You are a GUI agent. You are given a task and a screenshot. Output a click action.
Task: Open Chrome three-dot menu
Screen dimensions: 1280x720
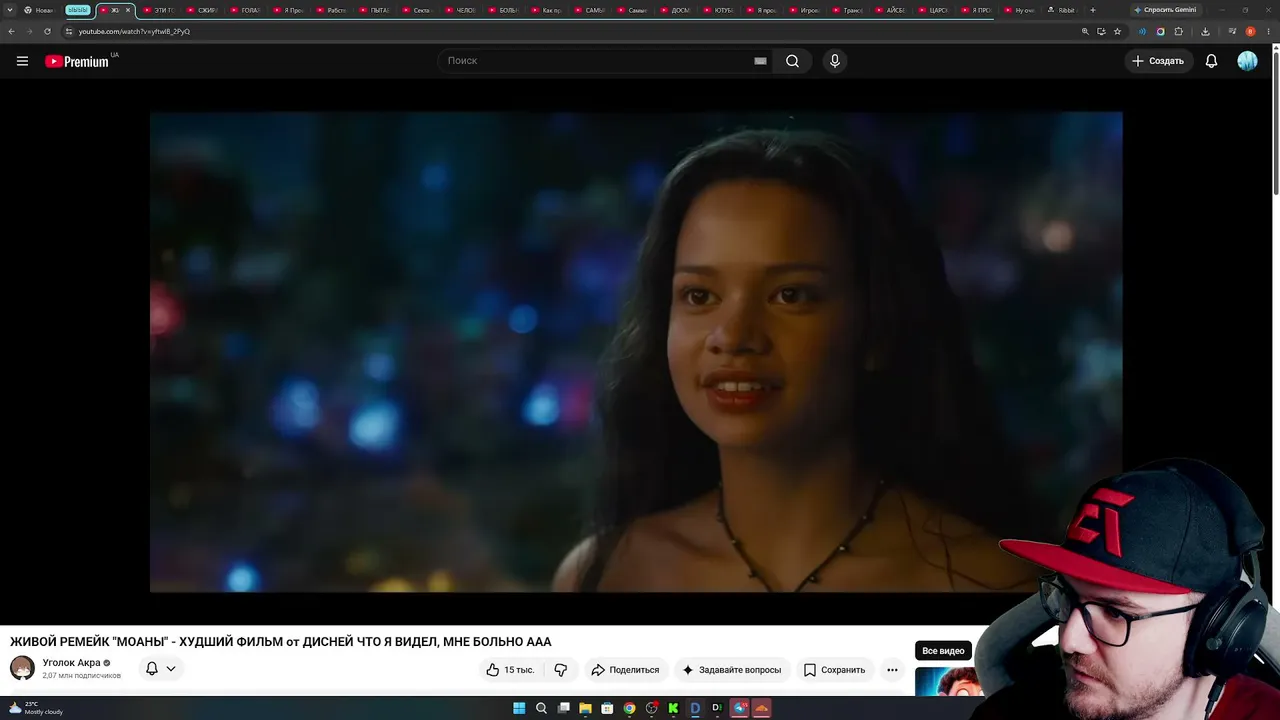pos(1267,31)
